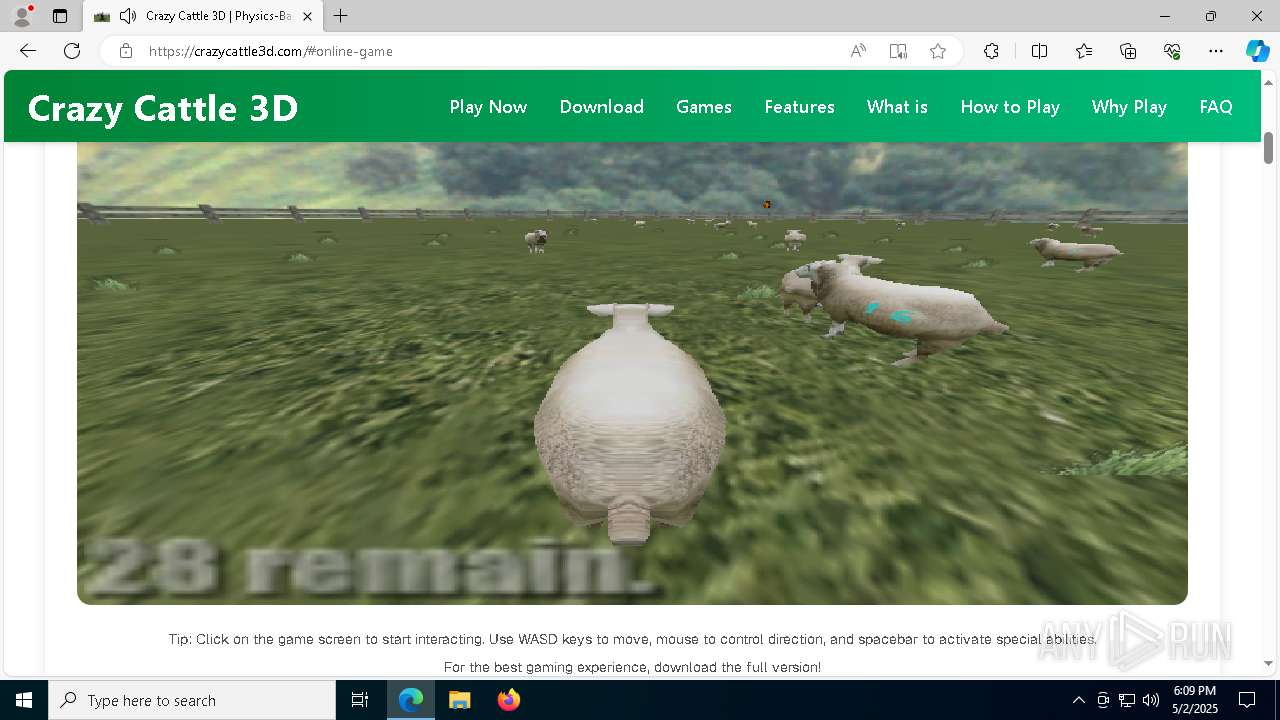1280x720 pixels.
Task: Open the Favorites list icon
Action: (1084, 51)
